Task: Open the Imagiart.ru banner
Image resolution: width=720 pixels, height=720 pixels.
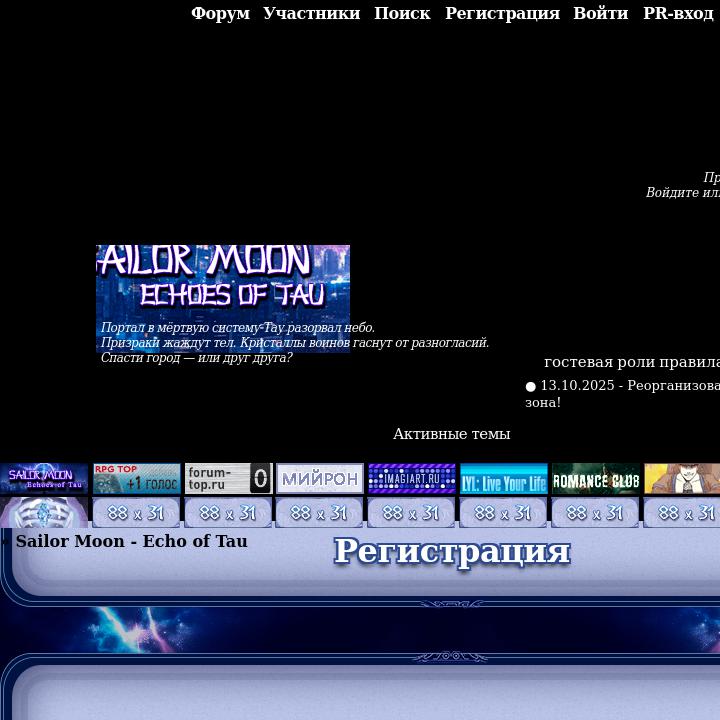Action: tap(412, 478)
